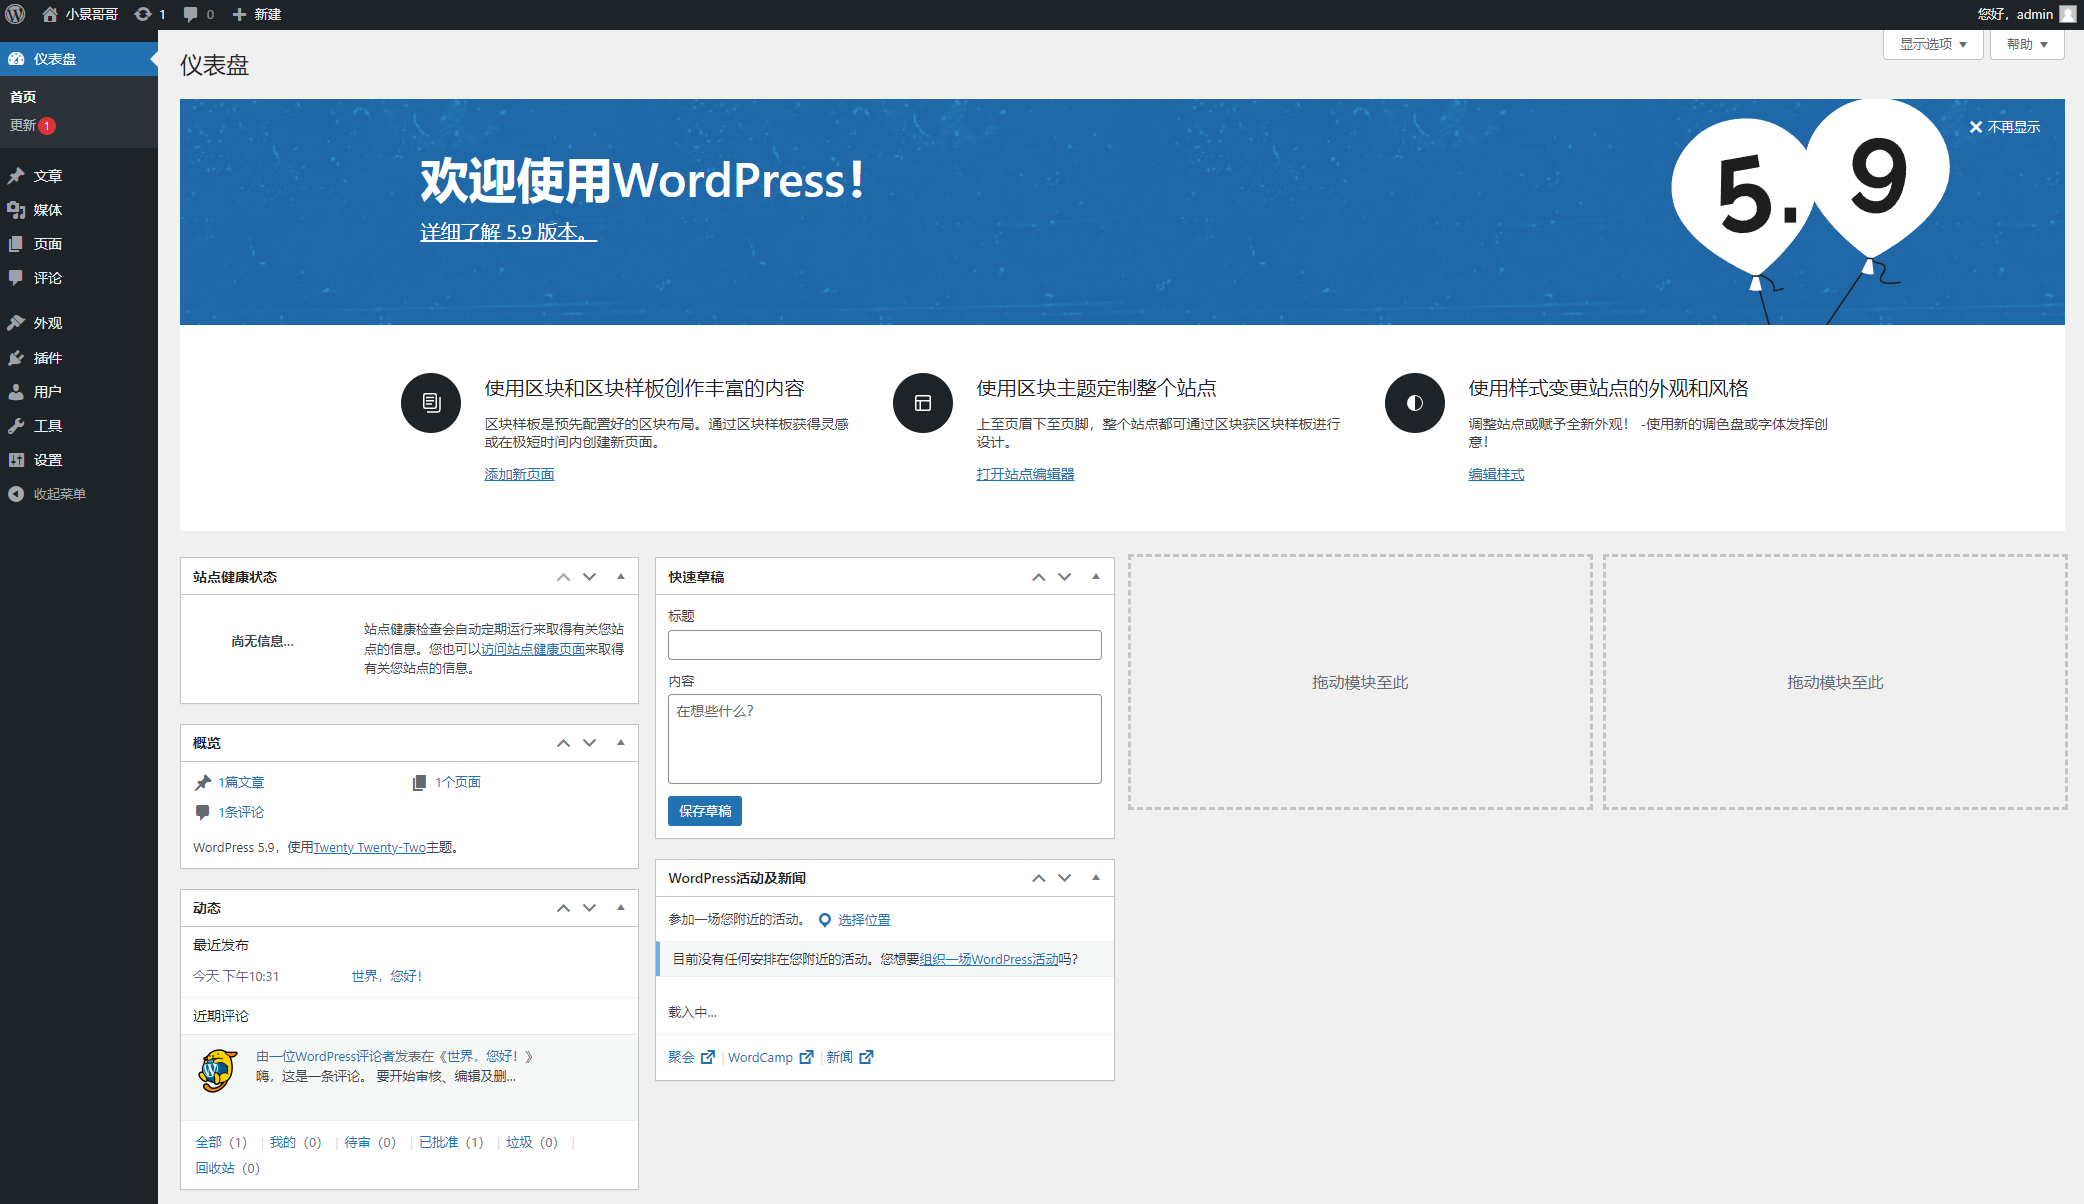This screenshot has width=2084, height=1204.
Task: Move 快速草稿 widget down
Action: tap(1064, 577)
